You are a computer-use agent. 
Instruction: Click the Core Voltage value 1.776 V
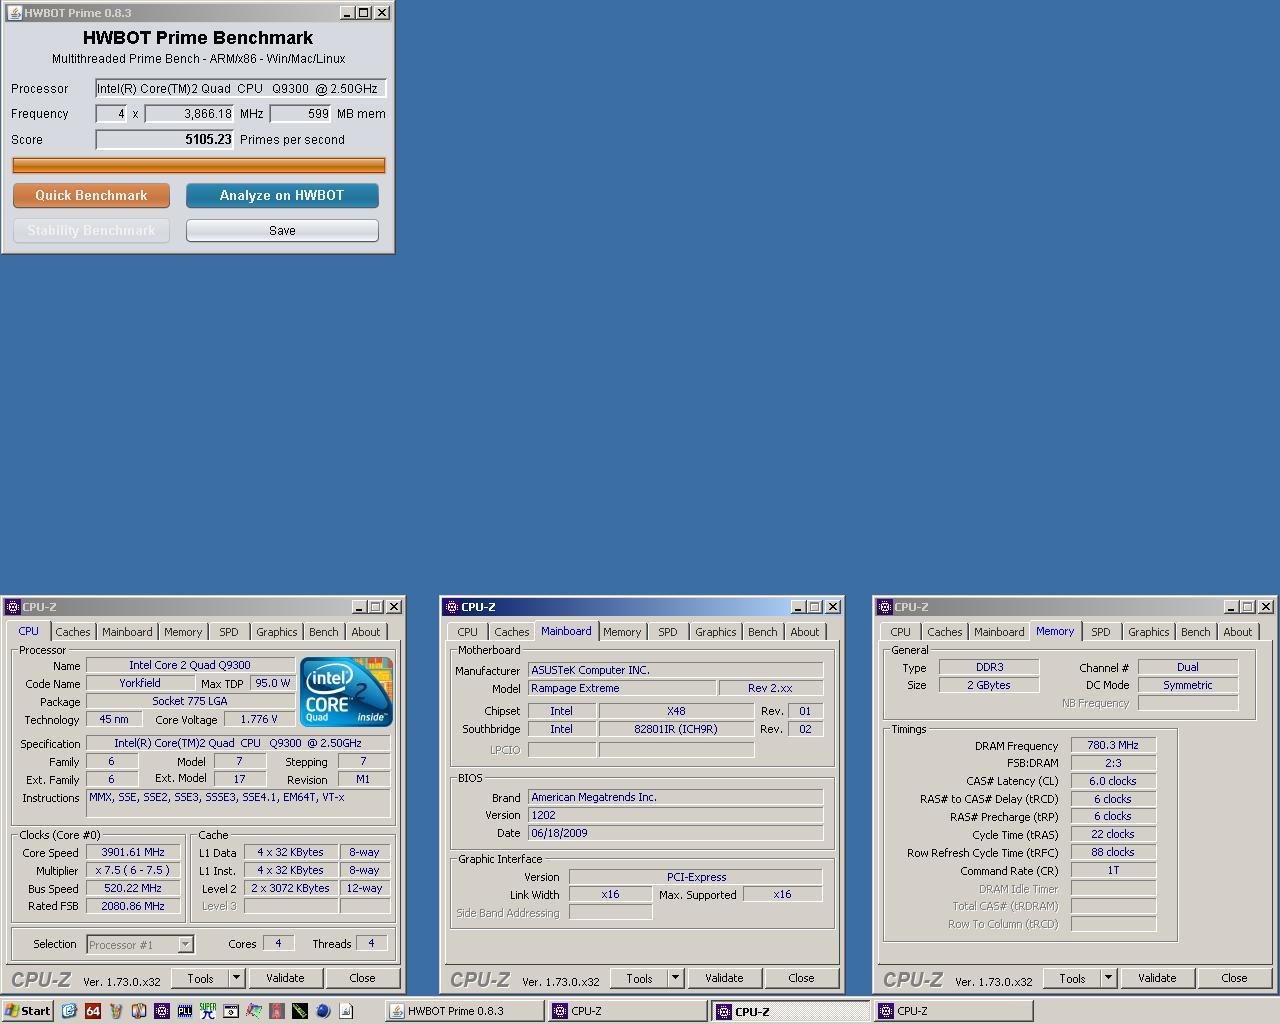click(x=260, y=719)
